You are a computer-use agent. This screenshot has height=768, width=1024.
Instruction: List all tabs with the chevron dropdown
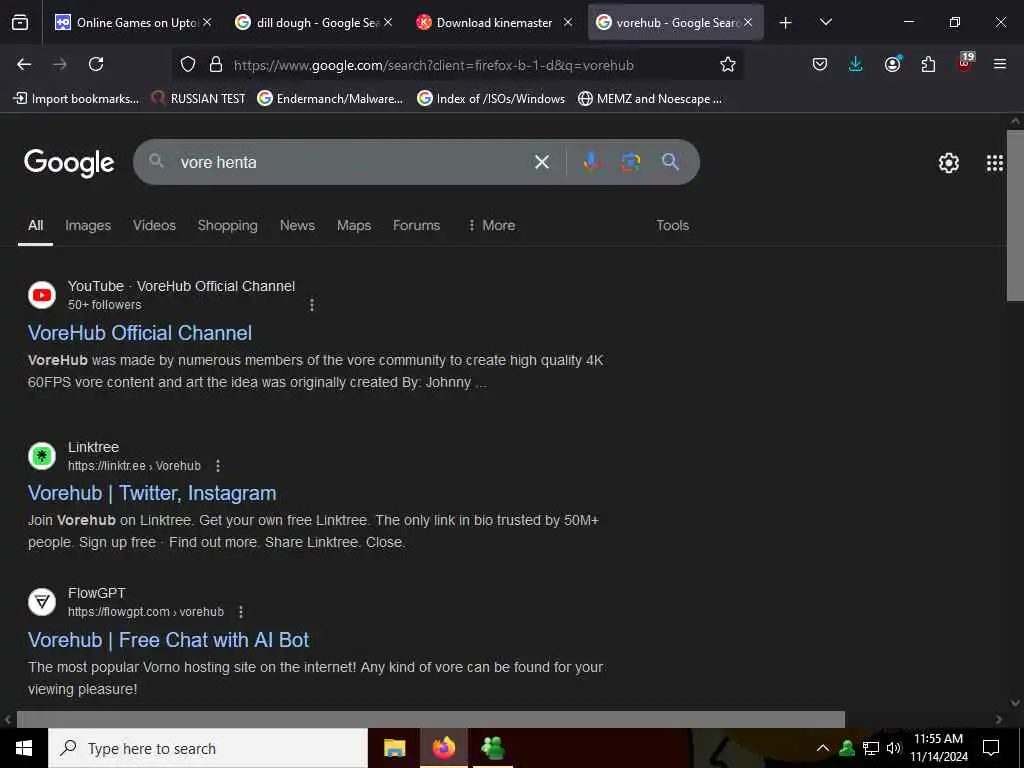(x=825, y=22)
